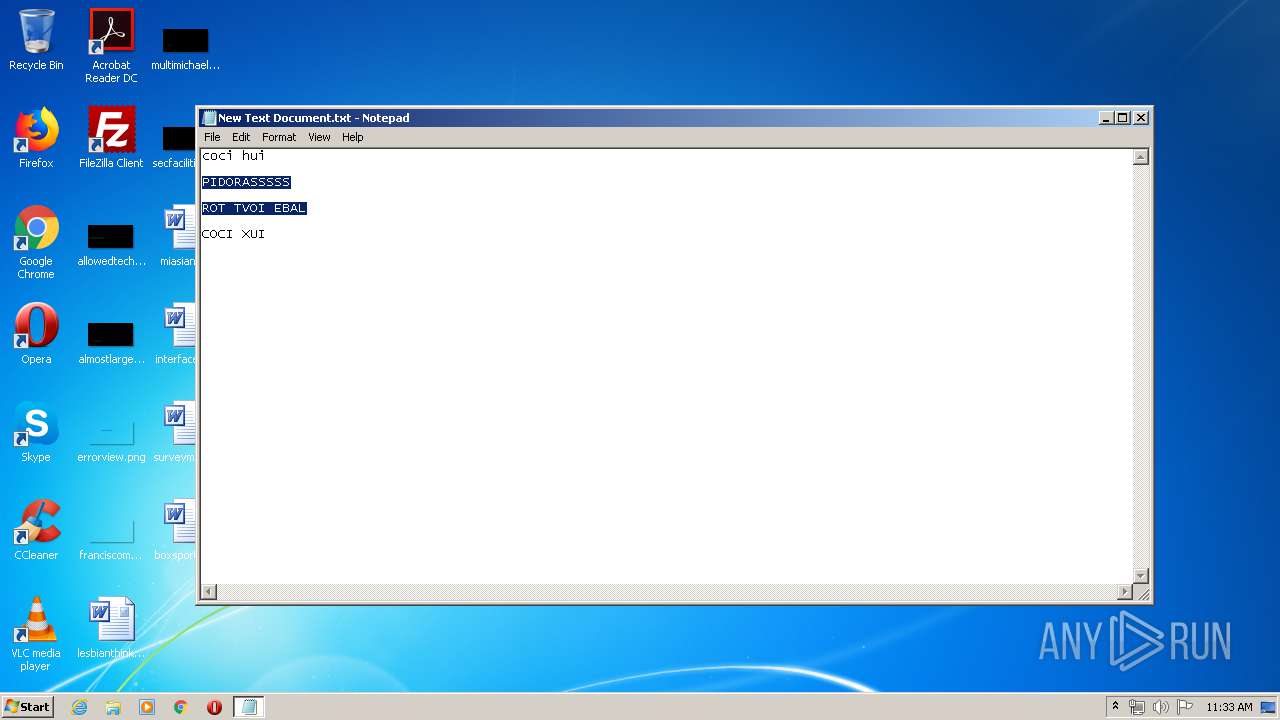Viewport: 1280px width, 720px height.
Task: Click the taskbar clock showing 11:33 AM
Action: pos(1229,707)
